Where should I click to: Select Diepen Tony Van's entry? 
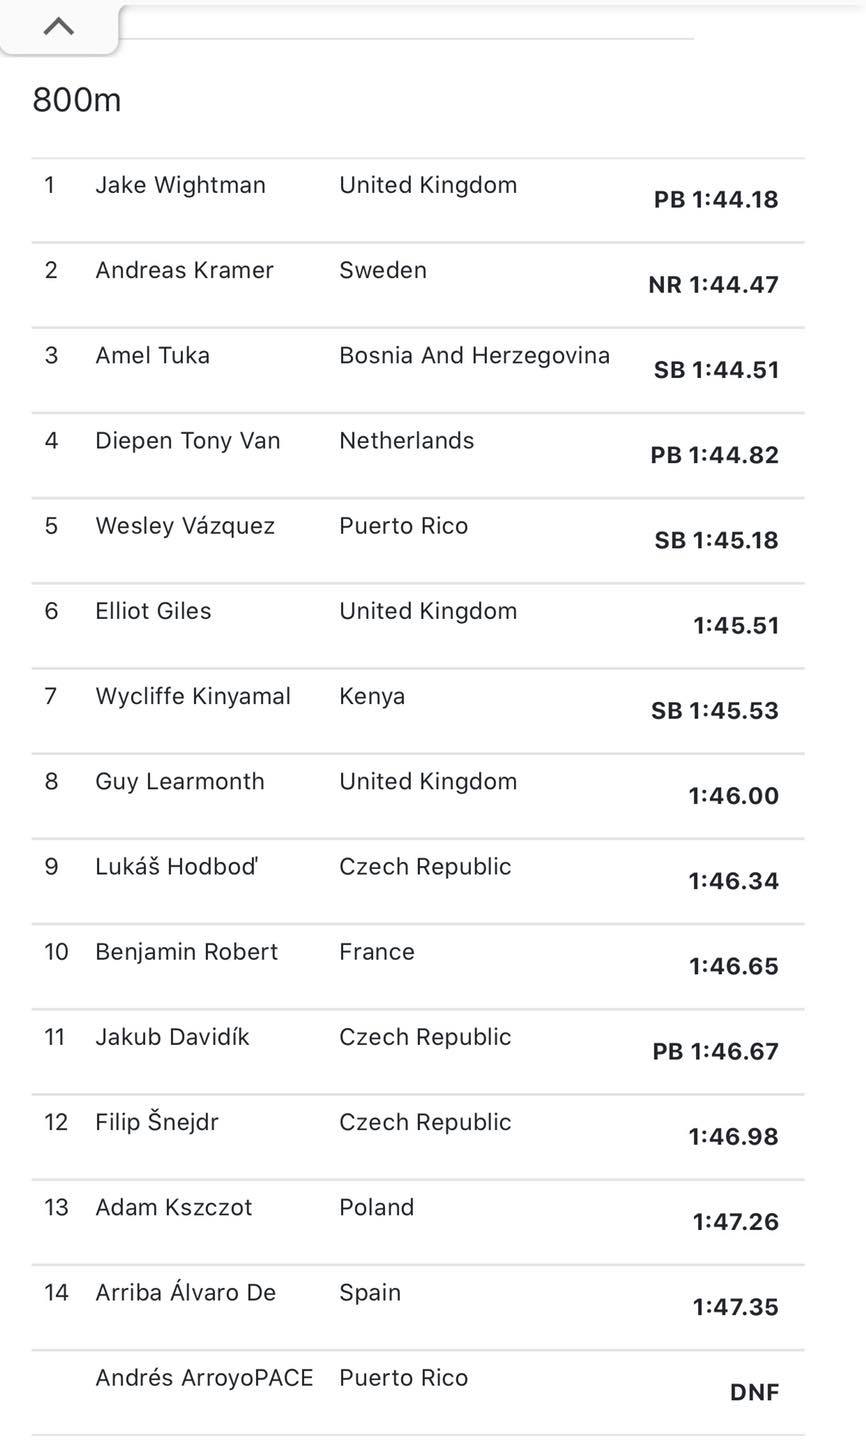click(x=187, y=441)
